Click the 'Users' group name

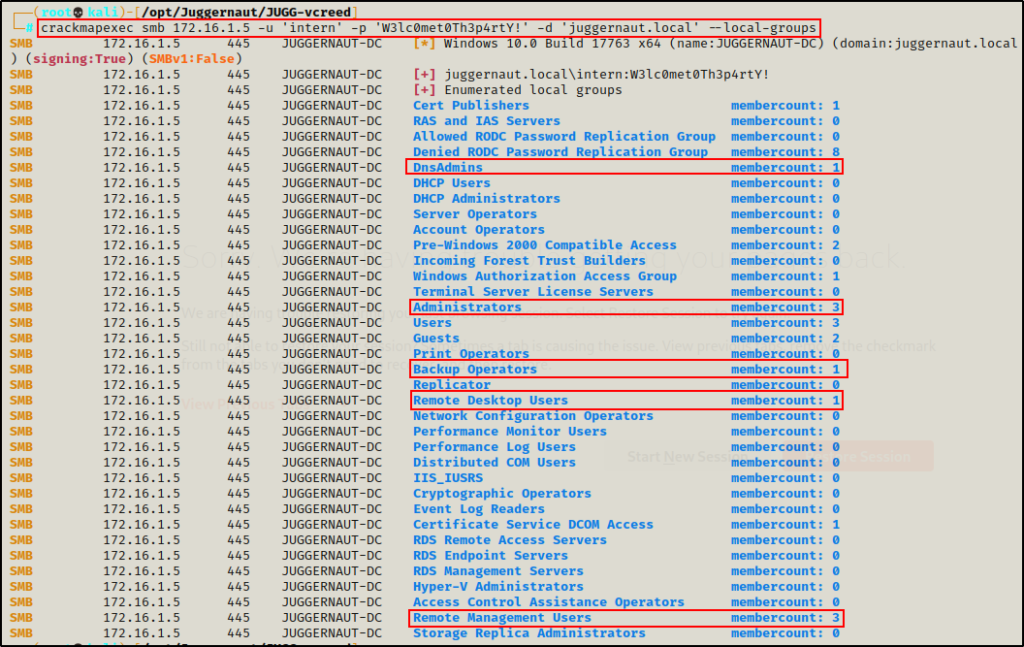432,323
